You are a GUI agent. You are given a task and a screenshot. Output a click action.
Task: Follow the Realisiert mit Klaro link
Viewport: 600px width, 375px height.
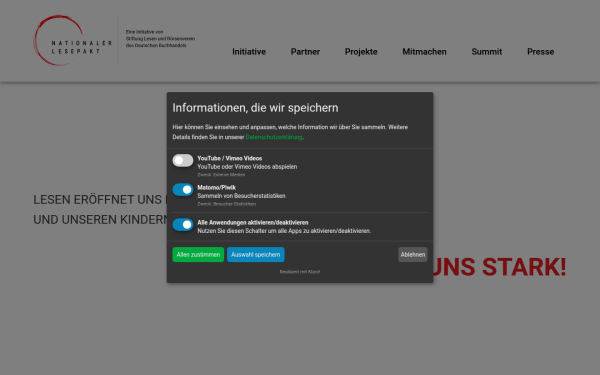300,272
